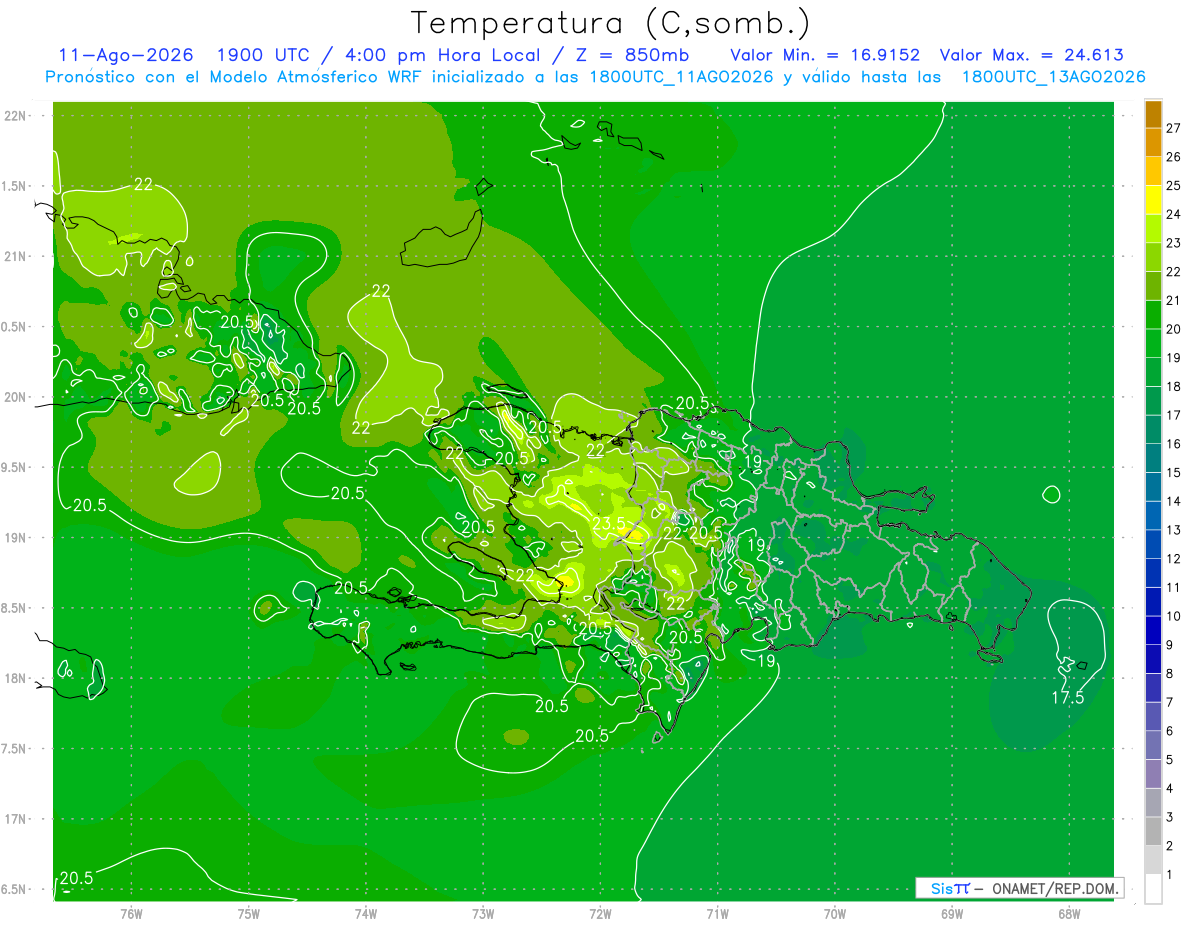Click the '25' color scale label
1200x927 pixels.
pos(1173,185)
